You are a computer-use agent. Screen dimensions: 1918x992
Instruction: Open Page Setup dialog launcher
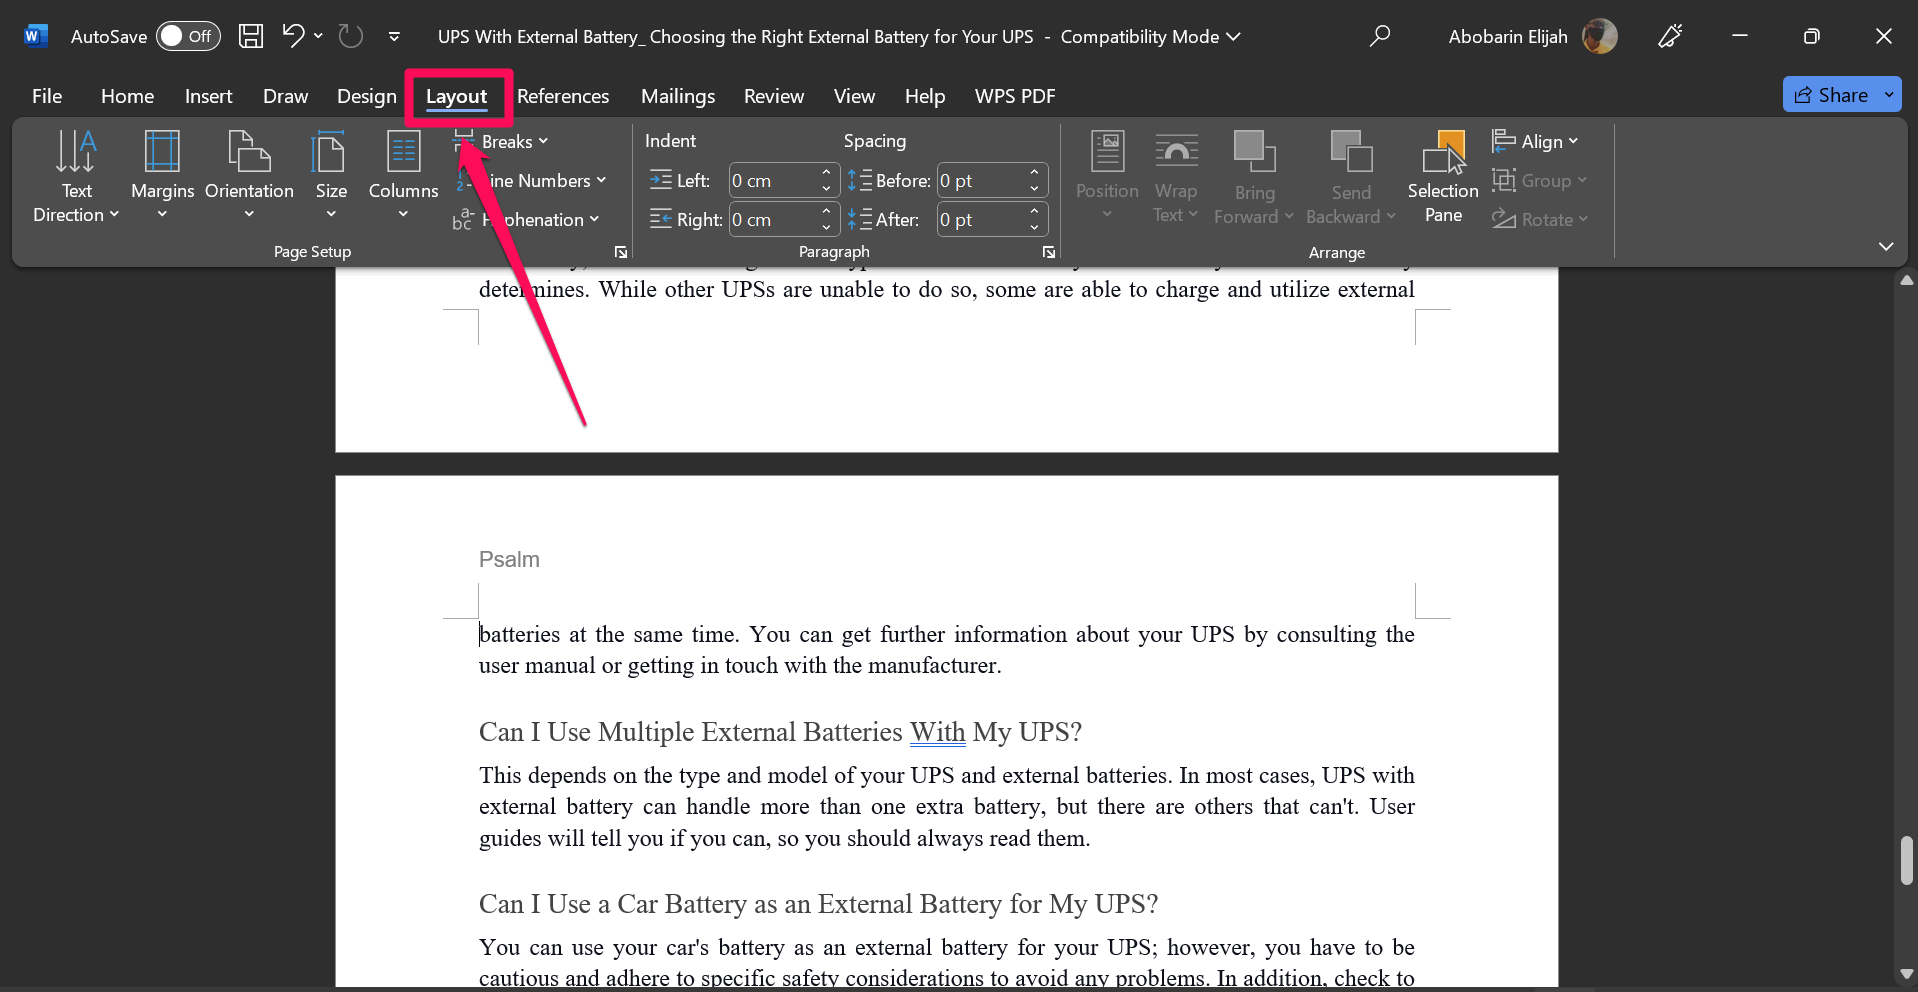pos(621,252)
